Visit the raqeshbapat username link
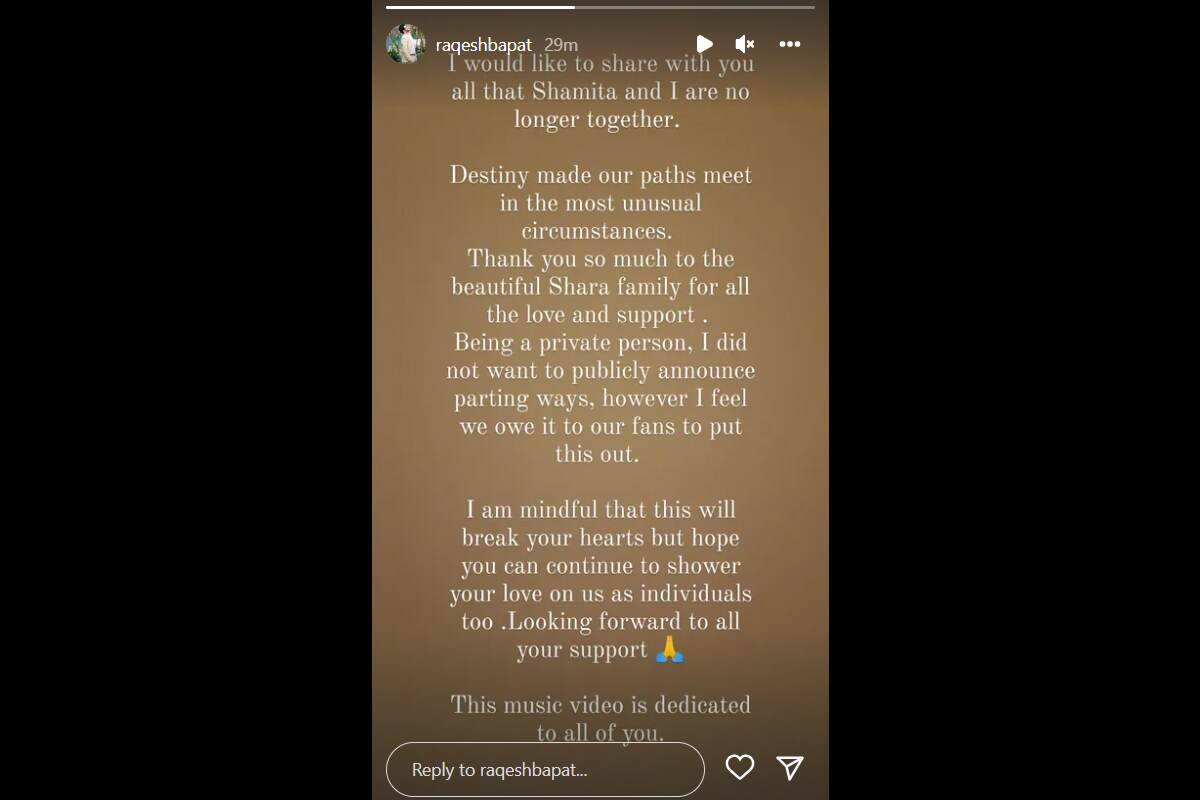 pyautogui.click(x=484, y=45)
